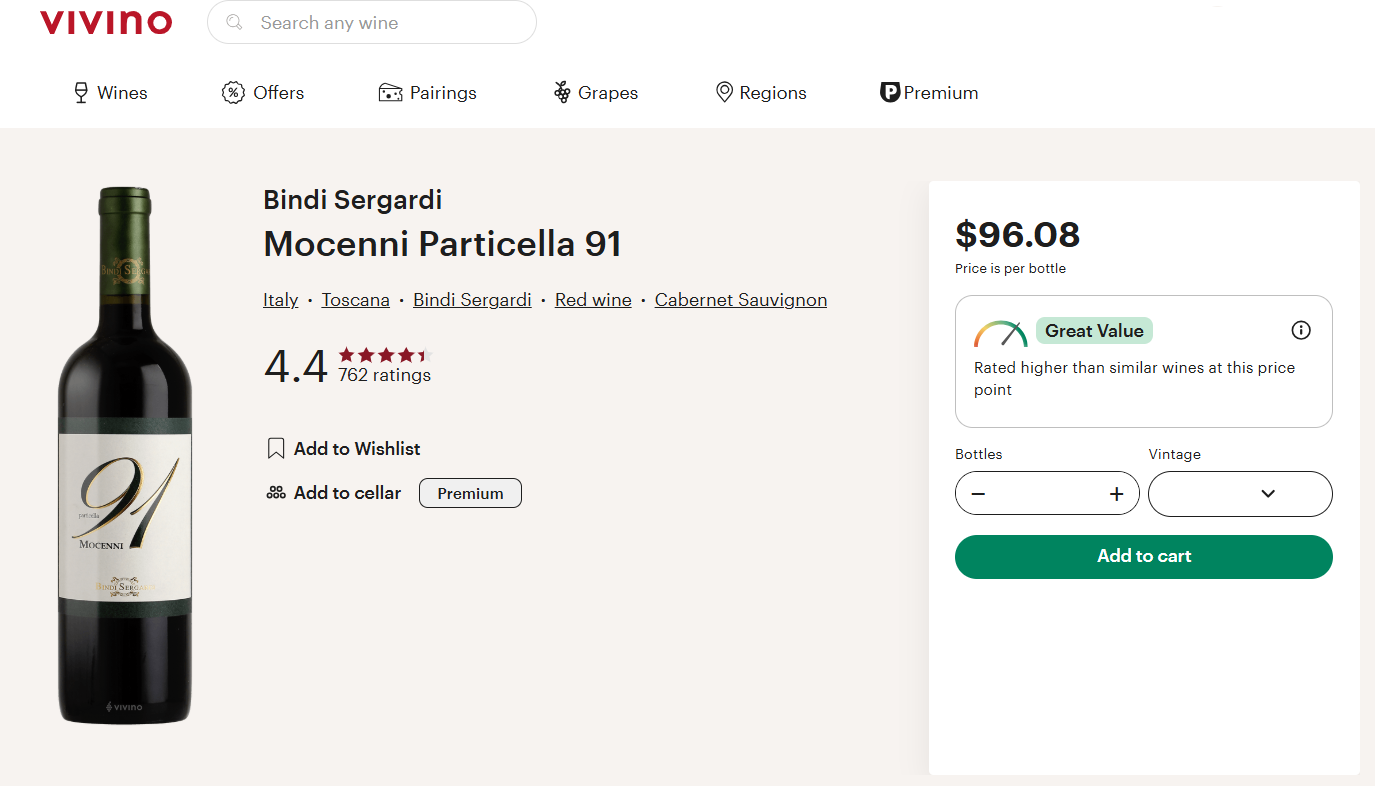Click the info icon beside Great Value

(1301, 330)
